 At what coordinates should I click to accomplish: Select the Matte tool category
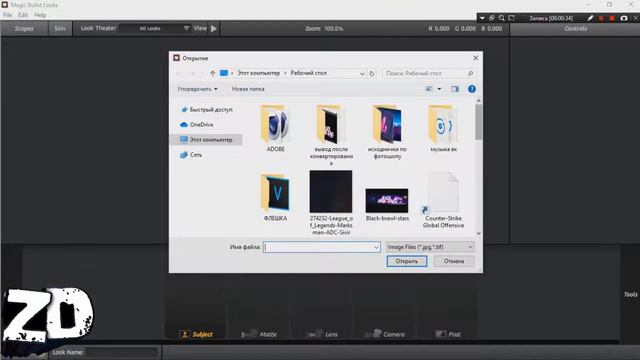coord(259,334)
